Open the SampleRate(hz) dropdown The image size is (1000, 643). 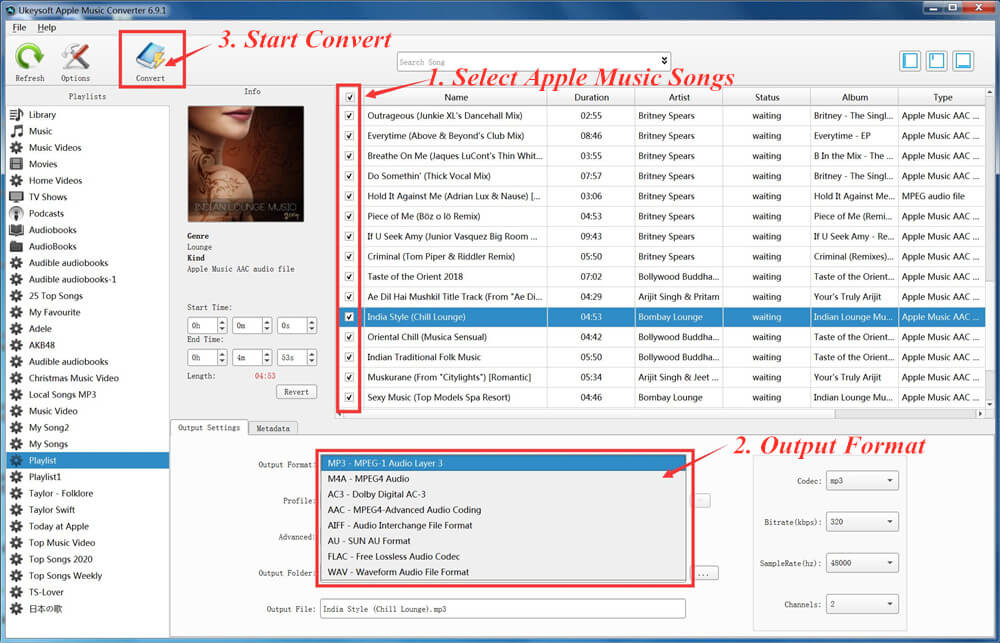pos(862,563)
